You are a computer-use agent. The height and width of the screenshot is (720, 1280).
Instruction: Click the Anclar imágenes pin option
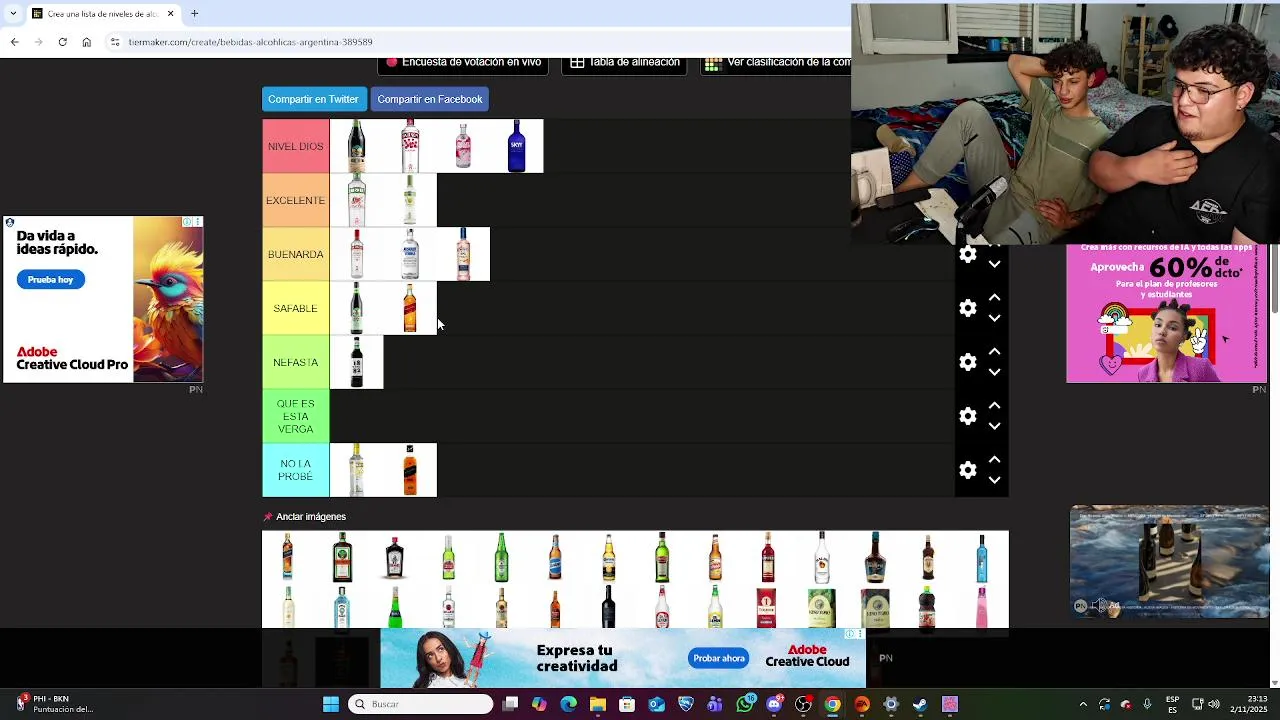pos(305,517)
